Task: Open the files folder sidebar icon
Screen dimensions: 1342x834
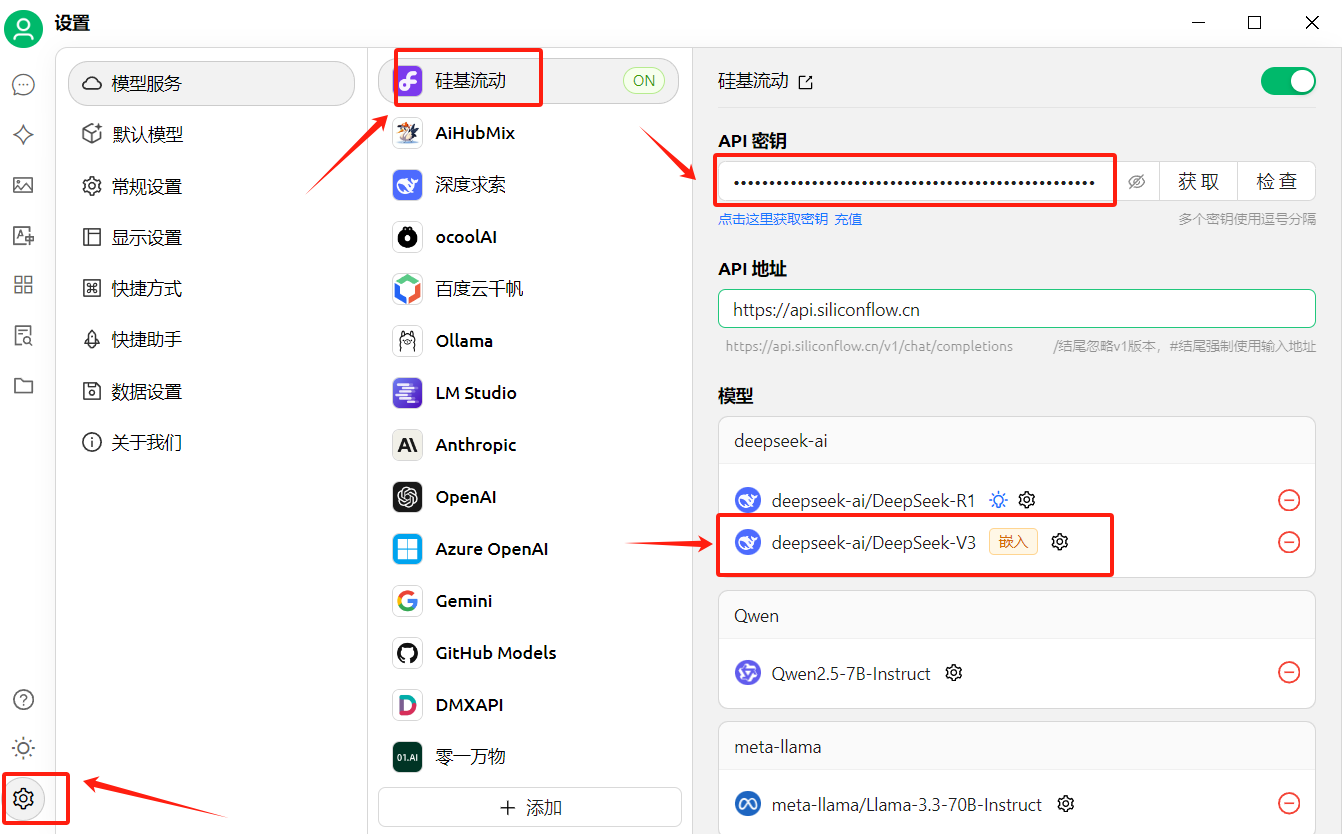Action: click(23, 385)
